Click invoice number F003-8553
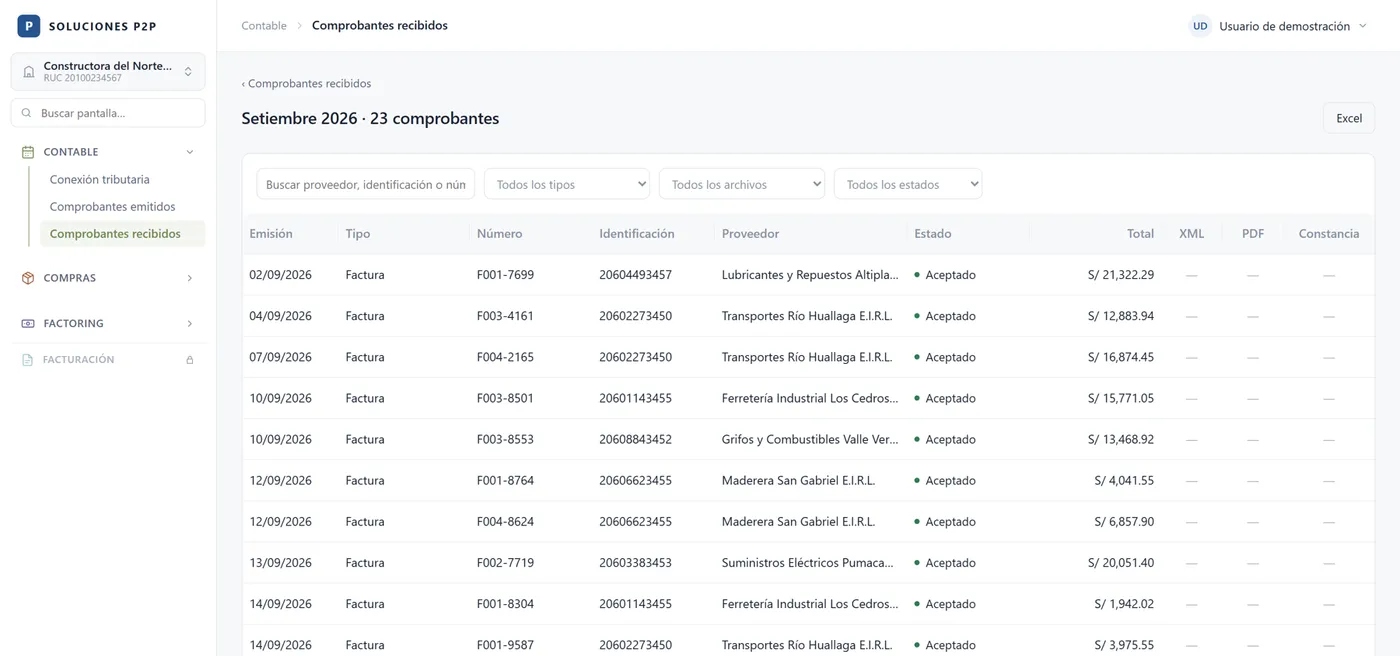Image resolution: width=1400 pixels, height=656 pixels. click(x=505, y=439)
